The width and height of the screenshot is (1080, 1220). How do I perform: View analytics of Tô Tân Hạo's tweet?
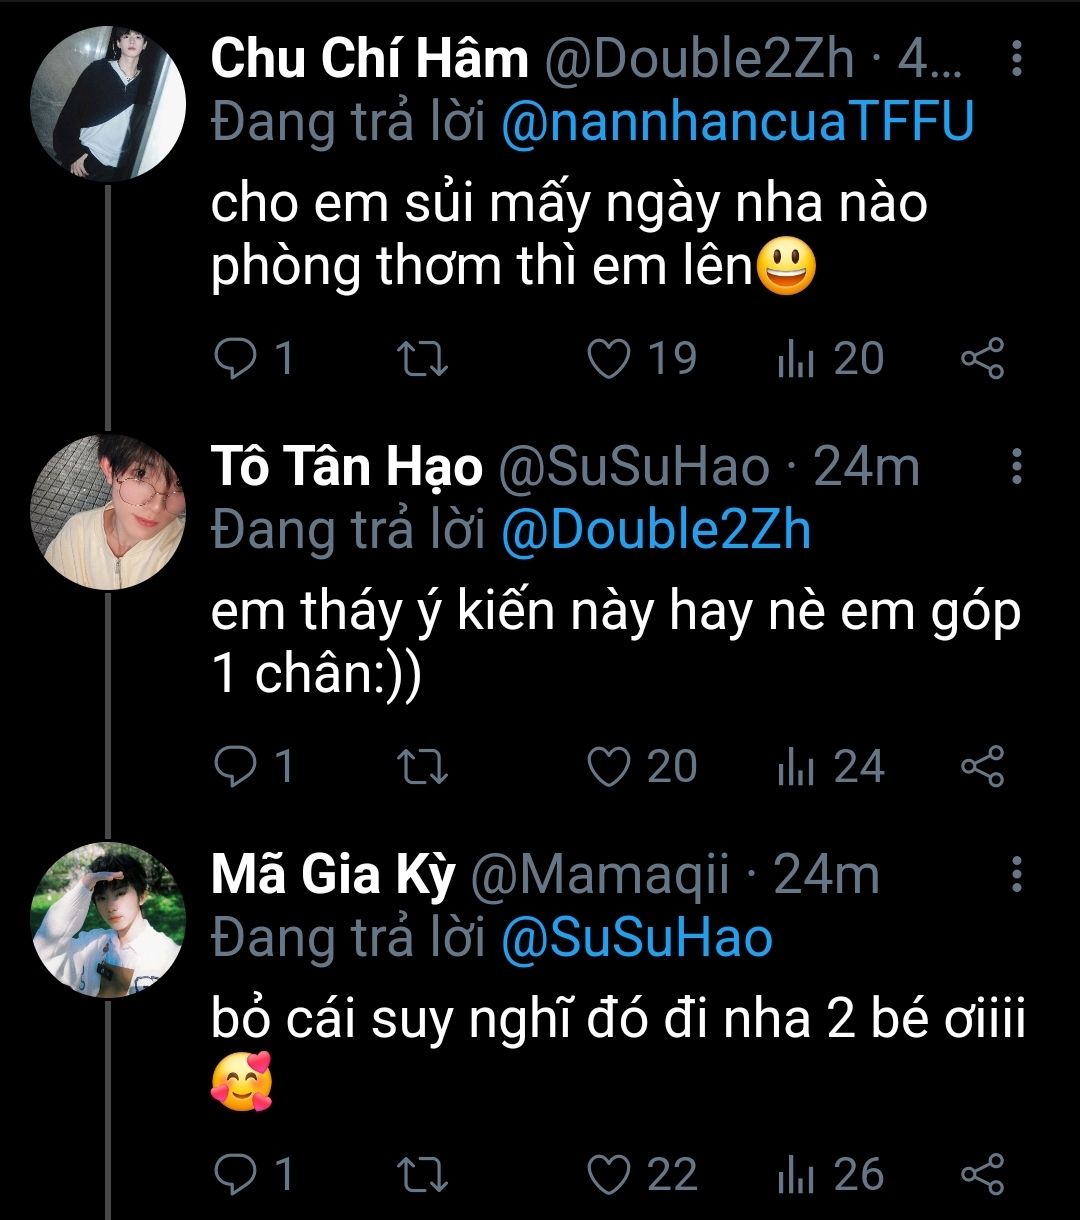(x=796, y=767)
